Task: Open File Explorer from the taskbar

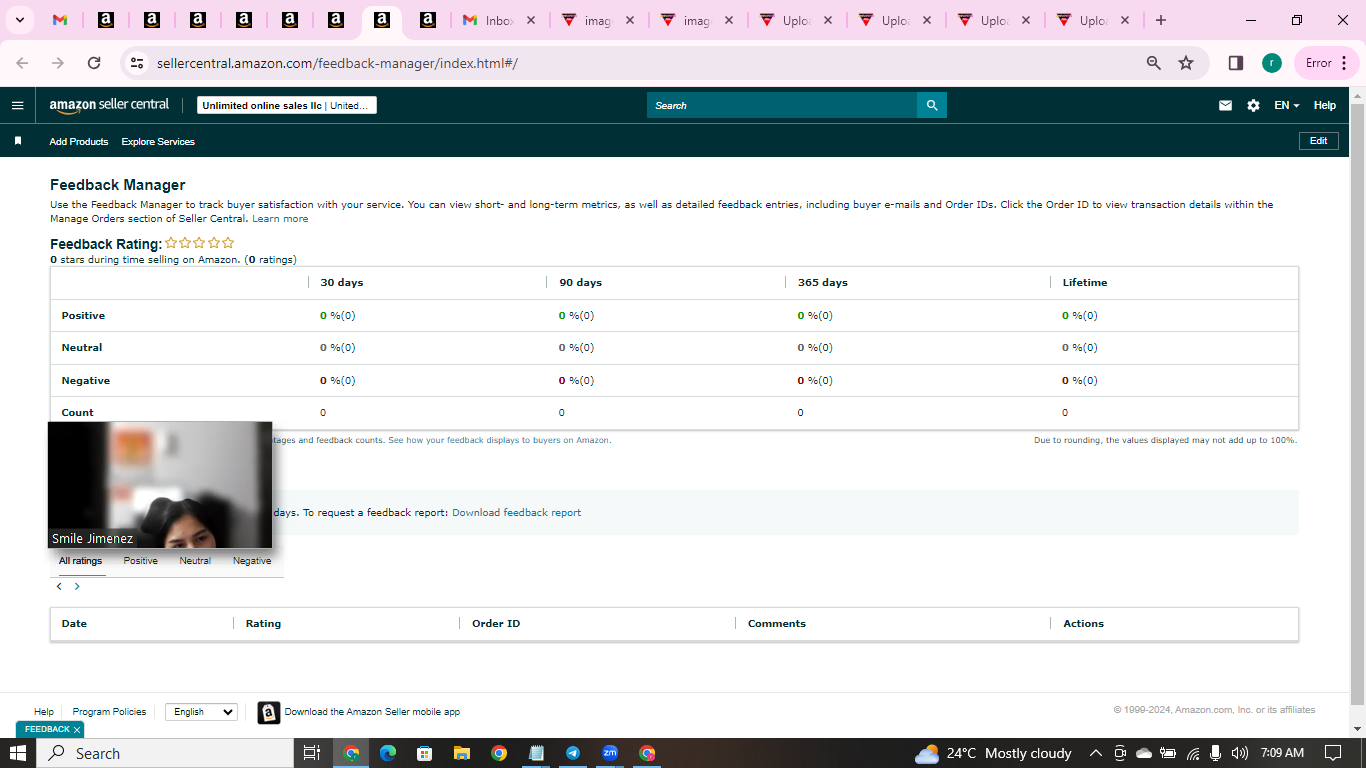Action: pyautogui.click(x=461, y=753)
